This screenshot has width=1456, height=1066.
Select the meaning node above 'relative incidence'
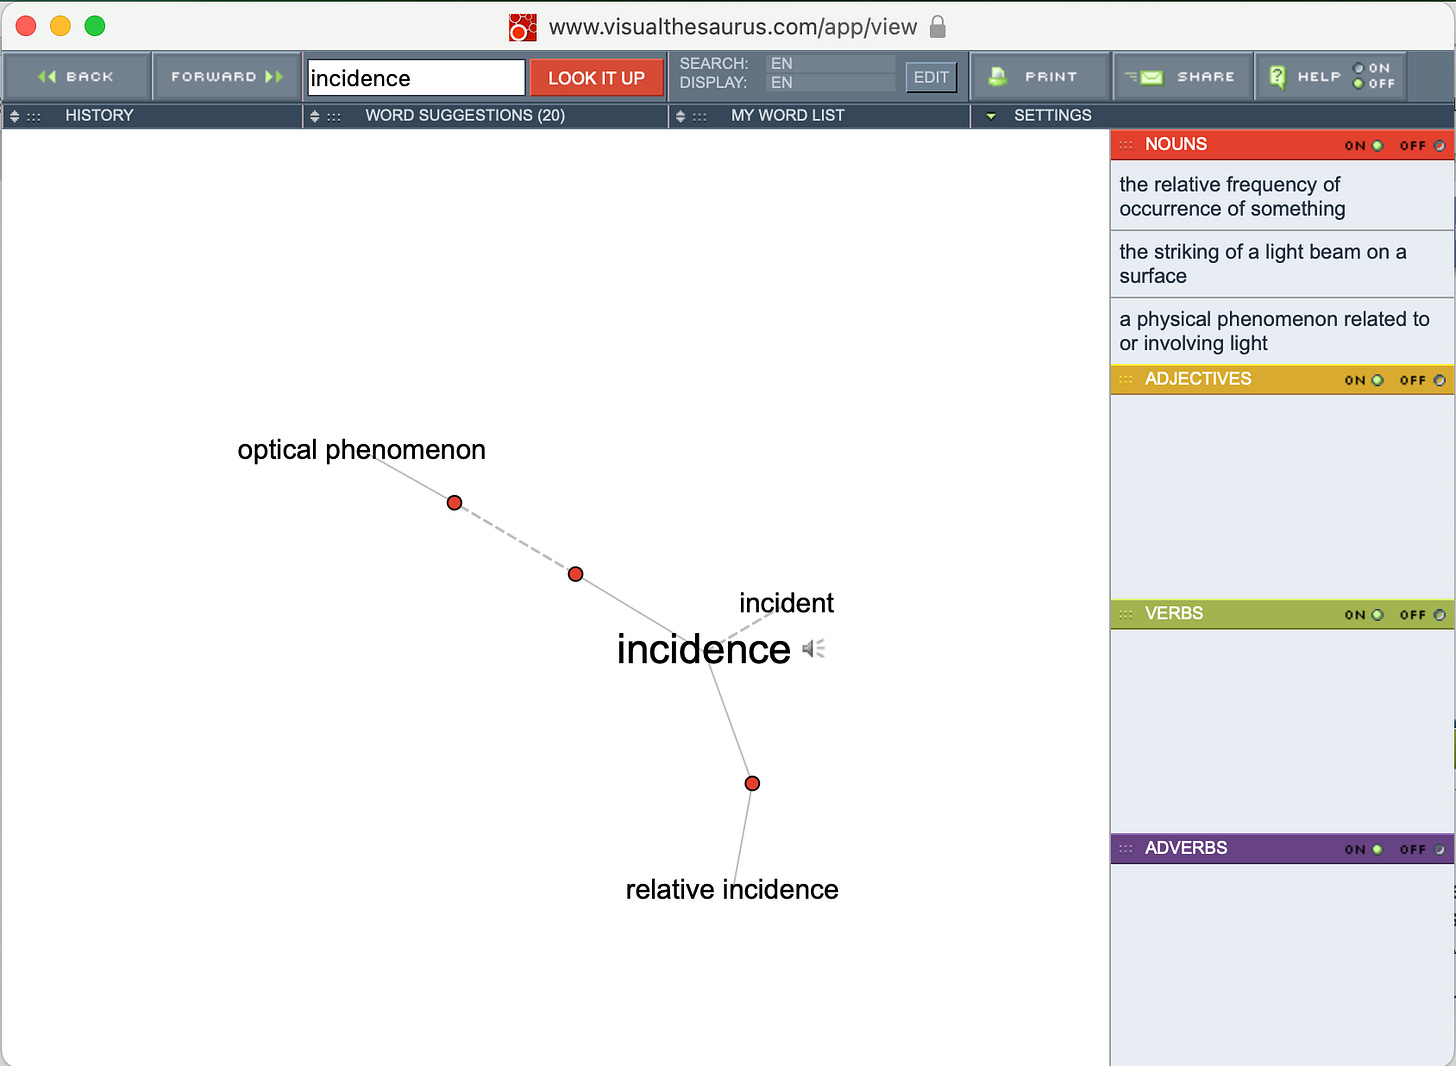752,783
